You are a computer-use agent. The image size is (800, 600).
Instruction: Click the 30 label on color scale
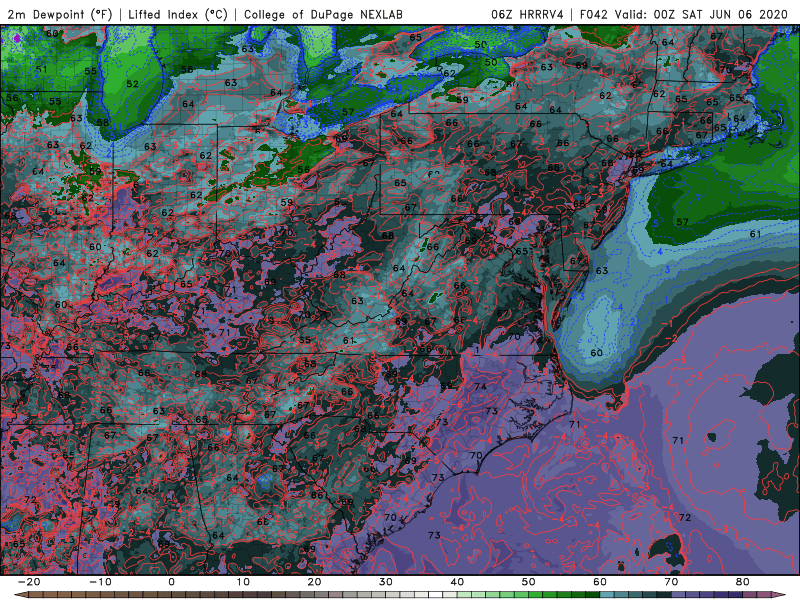click(x=386, y=582)
